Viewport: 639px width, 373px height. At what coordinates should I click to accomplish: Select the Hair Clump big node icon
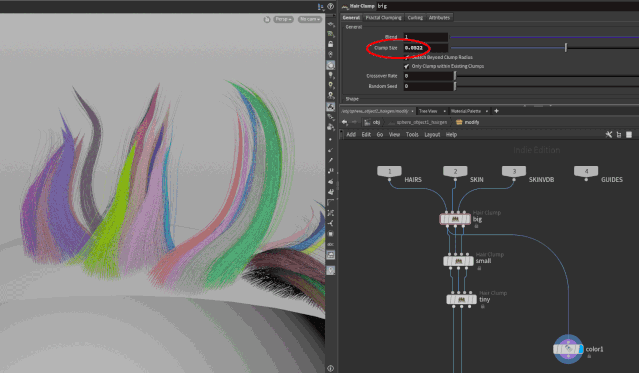[455, 219]
